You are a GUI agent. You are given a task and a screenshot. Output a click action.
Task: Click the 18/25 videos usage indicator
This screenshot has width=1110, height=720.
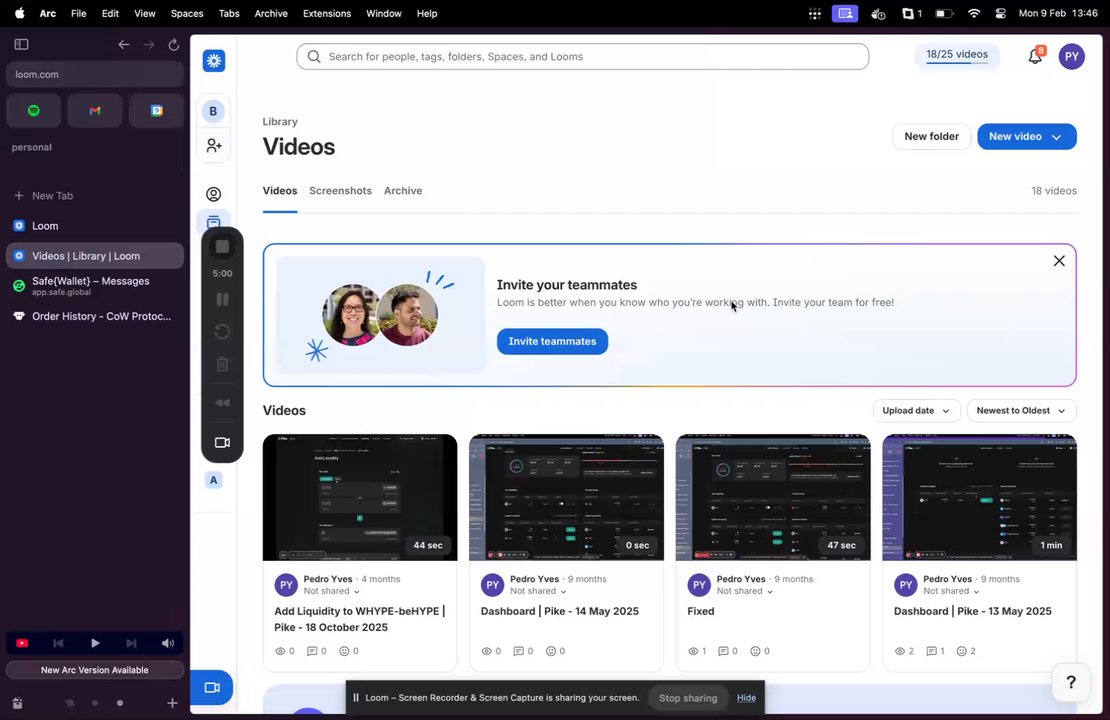[x=957, y=55]
